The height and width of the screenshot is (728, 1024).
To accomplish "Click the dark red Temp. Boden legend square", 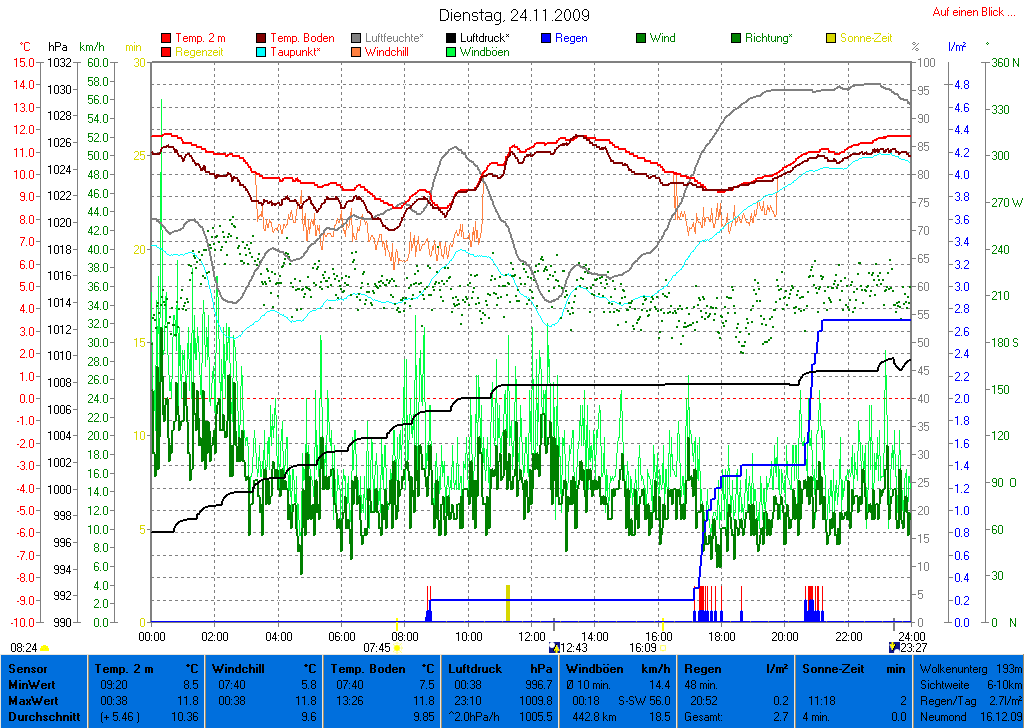I will pyautogui.click(x=262, y=38).
